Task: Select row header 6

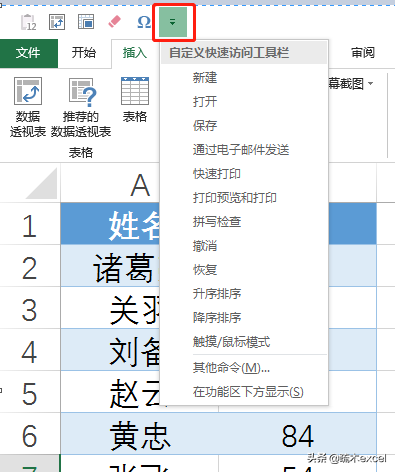Action: (30, 434)
